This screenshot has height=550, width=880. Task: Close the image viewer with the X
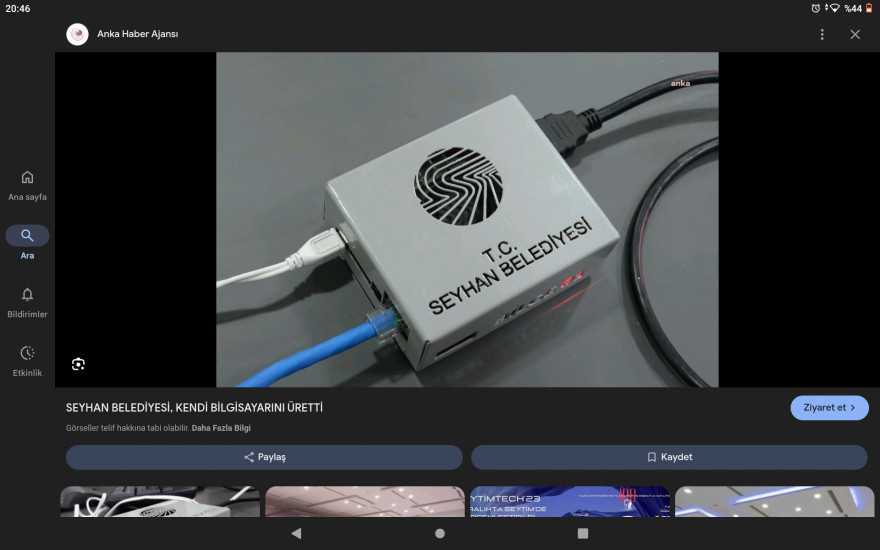(855, 34)
